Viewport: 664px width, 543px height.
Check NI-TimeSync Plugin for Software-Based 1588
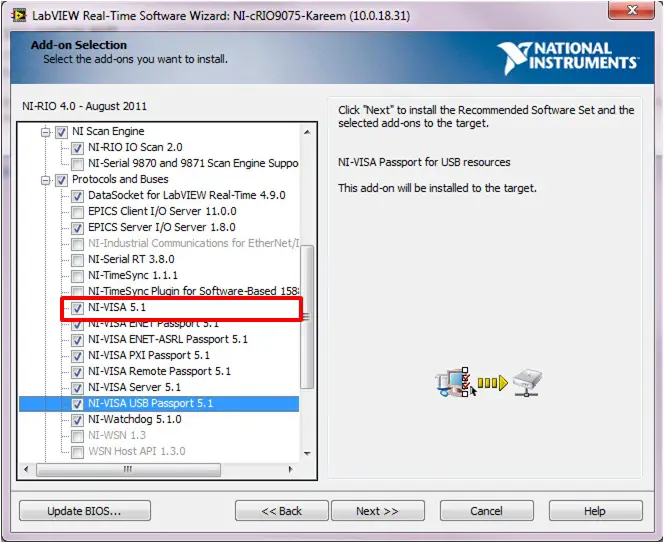click(x=77, y=291)
